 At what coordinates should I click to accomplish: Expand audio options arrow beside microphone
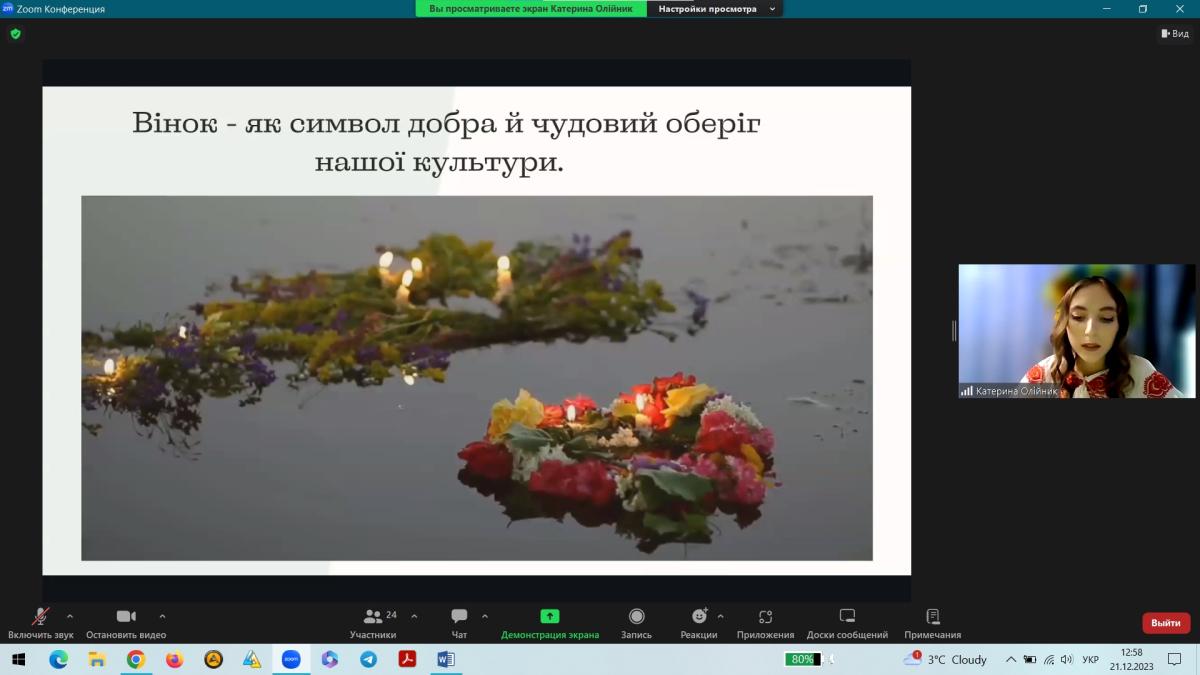pyautogui.click(x=70, y=616)
